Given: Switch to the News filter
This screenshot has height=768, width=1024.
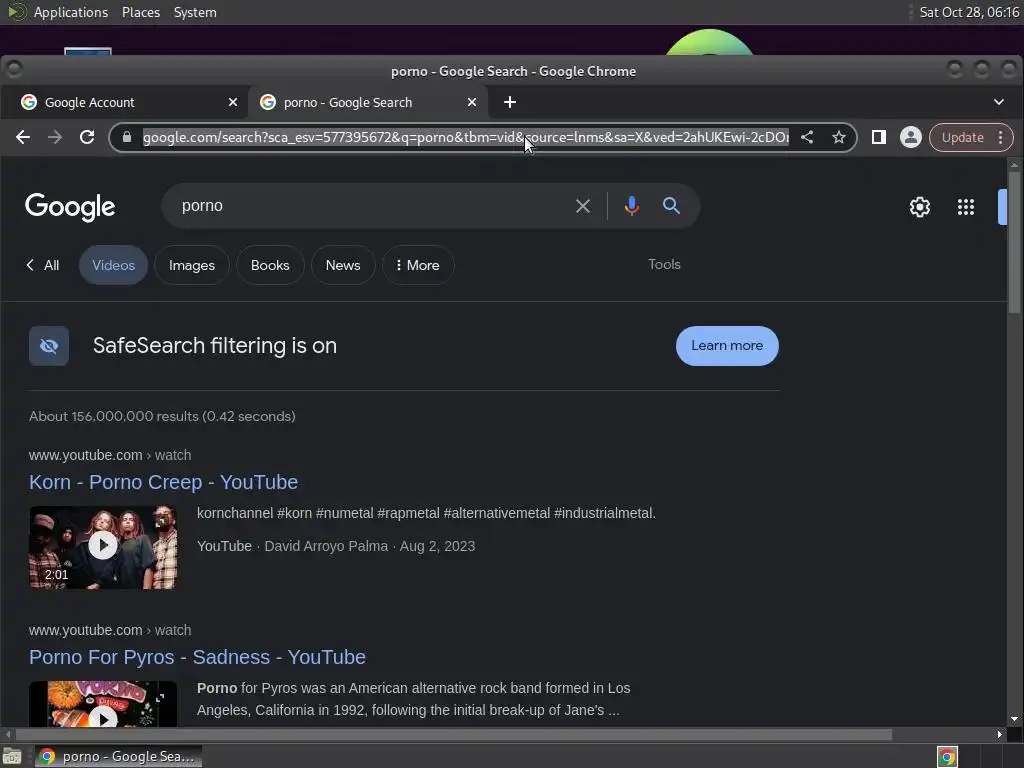Looking at the screenshot, I should tap(343, 265).
